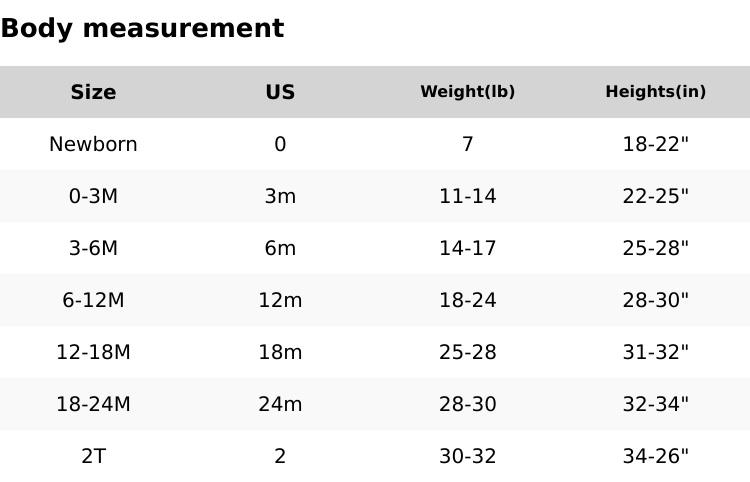Select the 0-3M size cell
Viewport: 750px width, 482px height.
coord(93,196)
